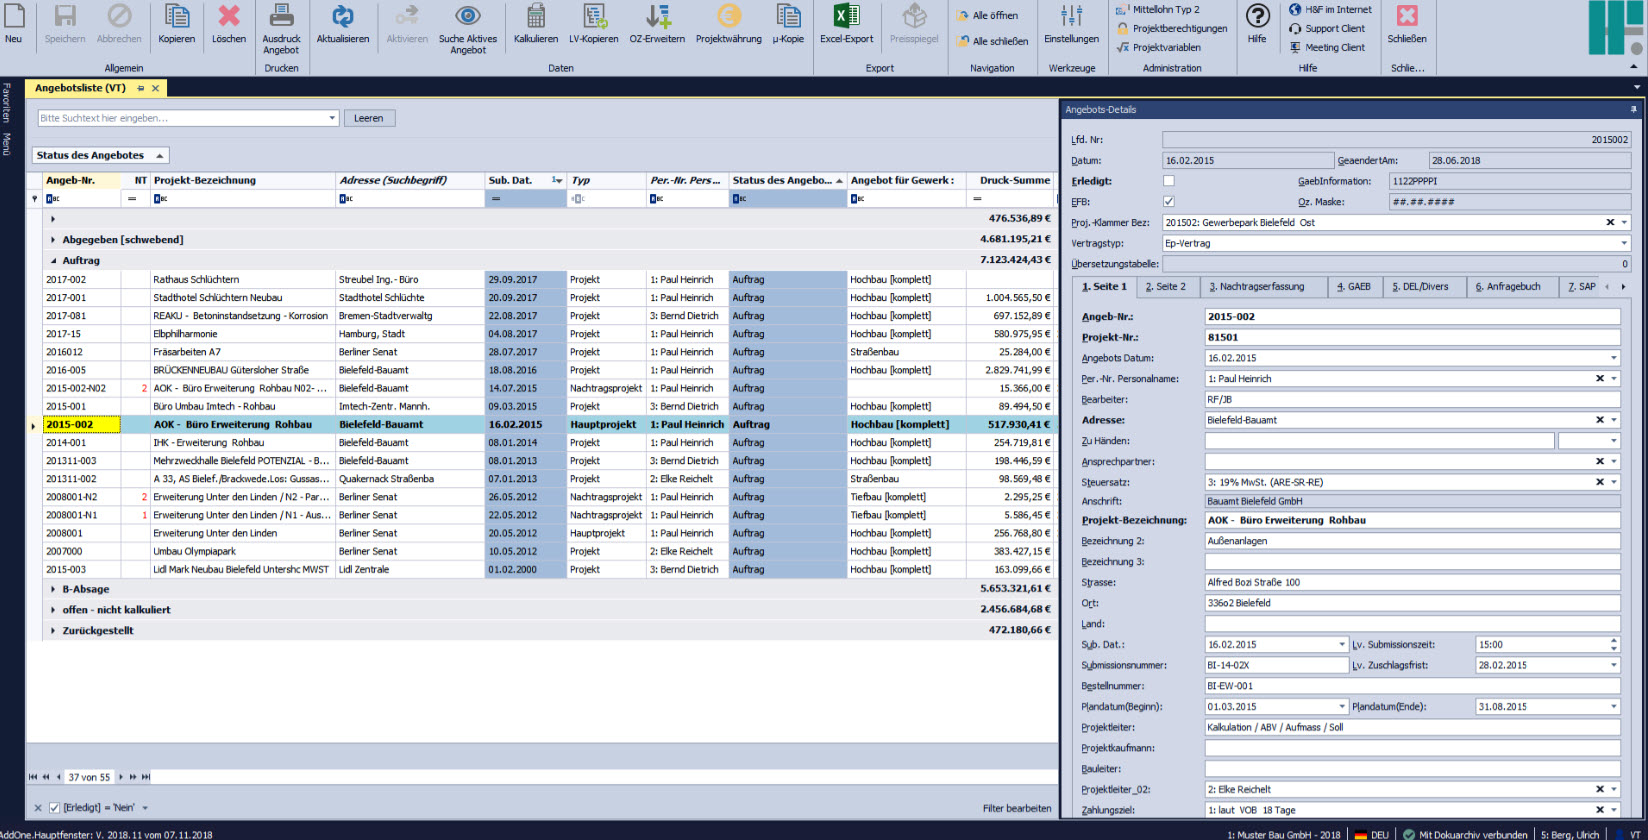The height and width of the screenshot is (840, 1648).
Task: Open the Kalkulieren calculator tool
Action: pyautogui.click(x=536, y=17)
